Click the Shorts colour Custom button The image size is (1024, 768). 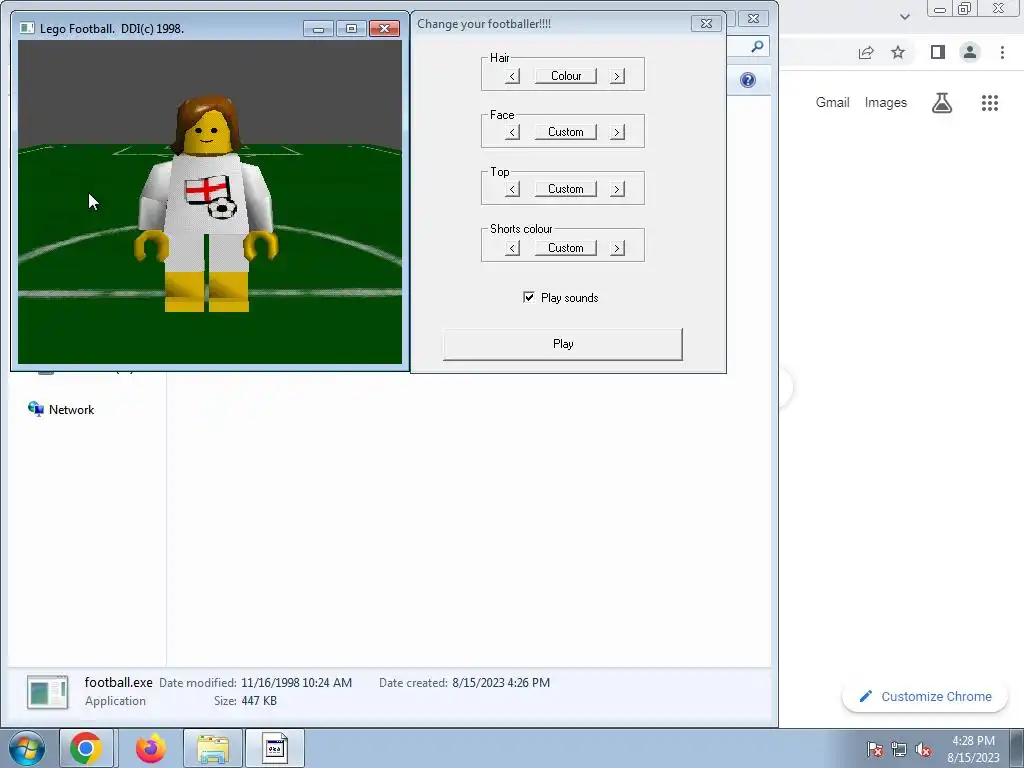click(566, 248)
